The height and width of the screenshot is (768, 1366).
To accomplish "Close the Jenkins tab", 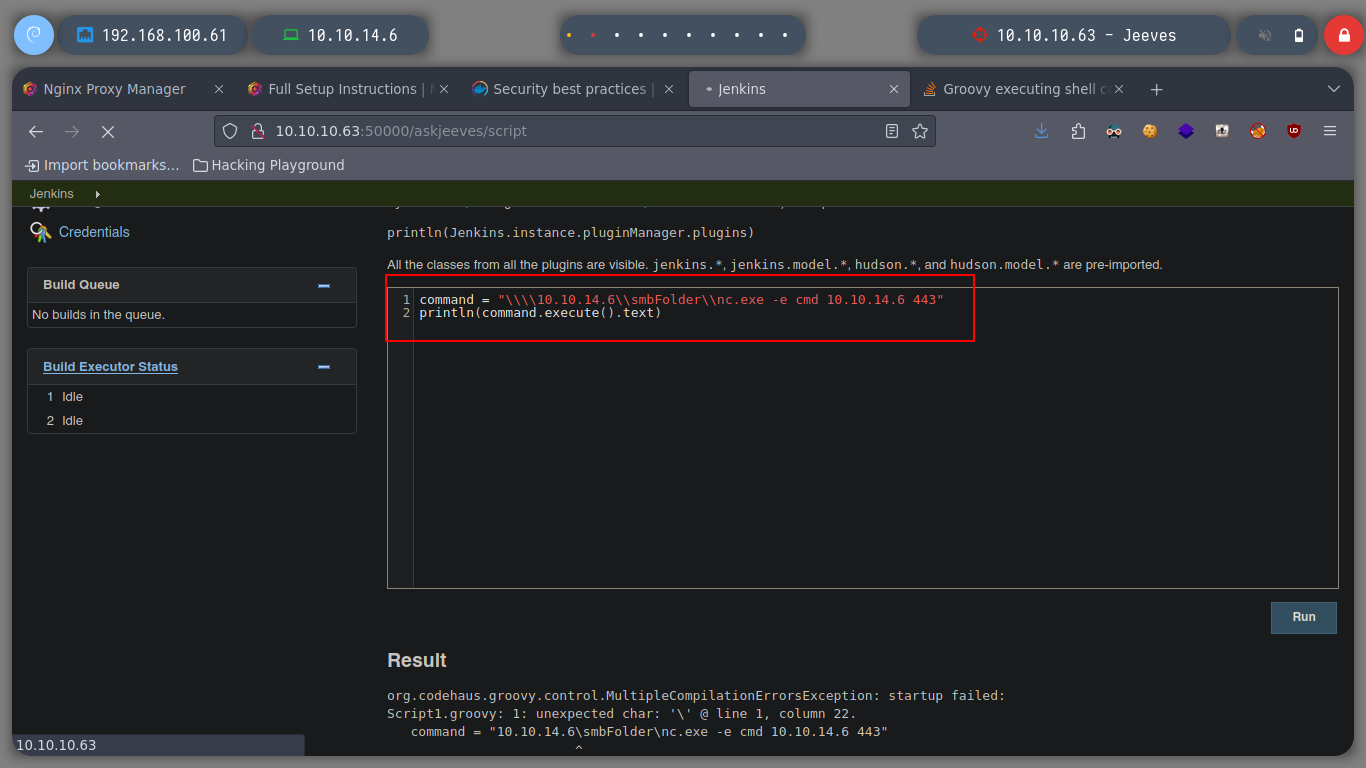I will point(895,89).
